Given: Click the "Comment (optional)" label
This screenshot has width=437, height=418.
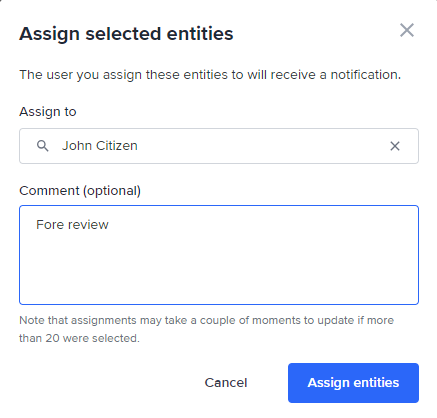Looking at the screenshot, I should pos(80,191).
